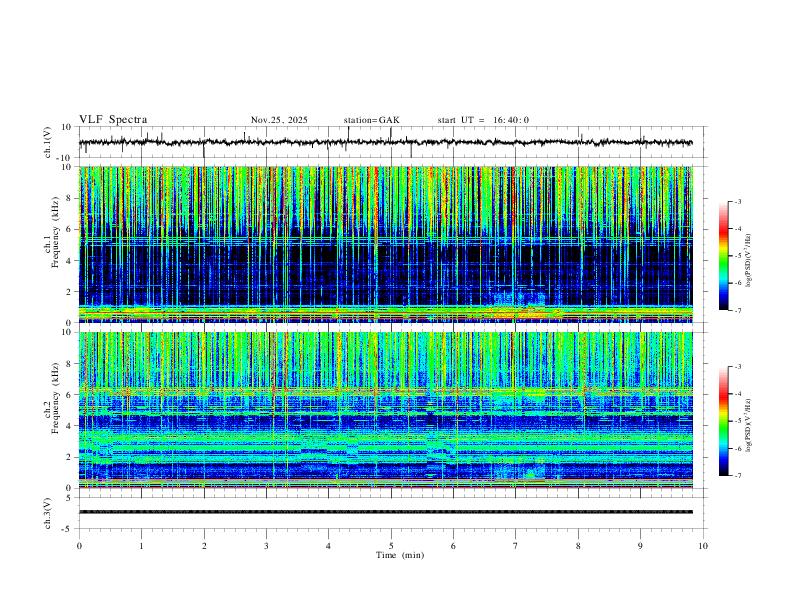Screen dimensions: 792x612
Task: Click the ch.1 color bar "log(PSD)(V²/Hz)" label
Action: coord(749,261)
